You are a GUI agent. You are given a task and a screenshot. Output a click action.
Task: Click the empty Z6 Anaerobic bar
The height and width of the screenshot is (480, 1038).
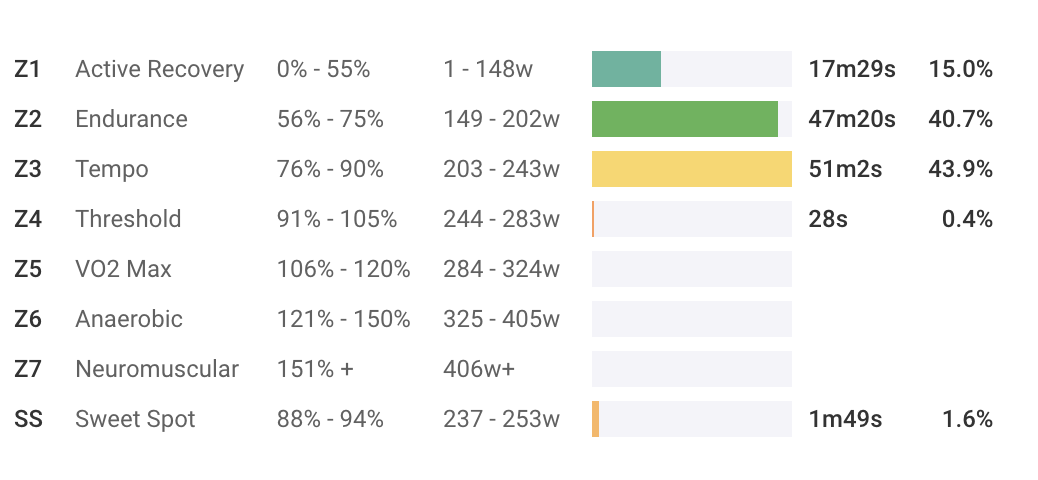[x=692, y=319]
